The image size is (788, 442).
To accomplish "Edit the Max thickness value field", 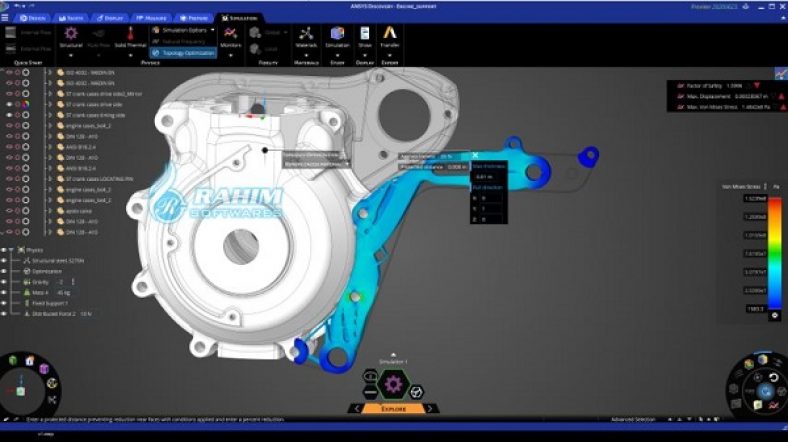I will click(x=488, y=177).
